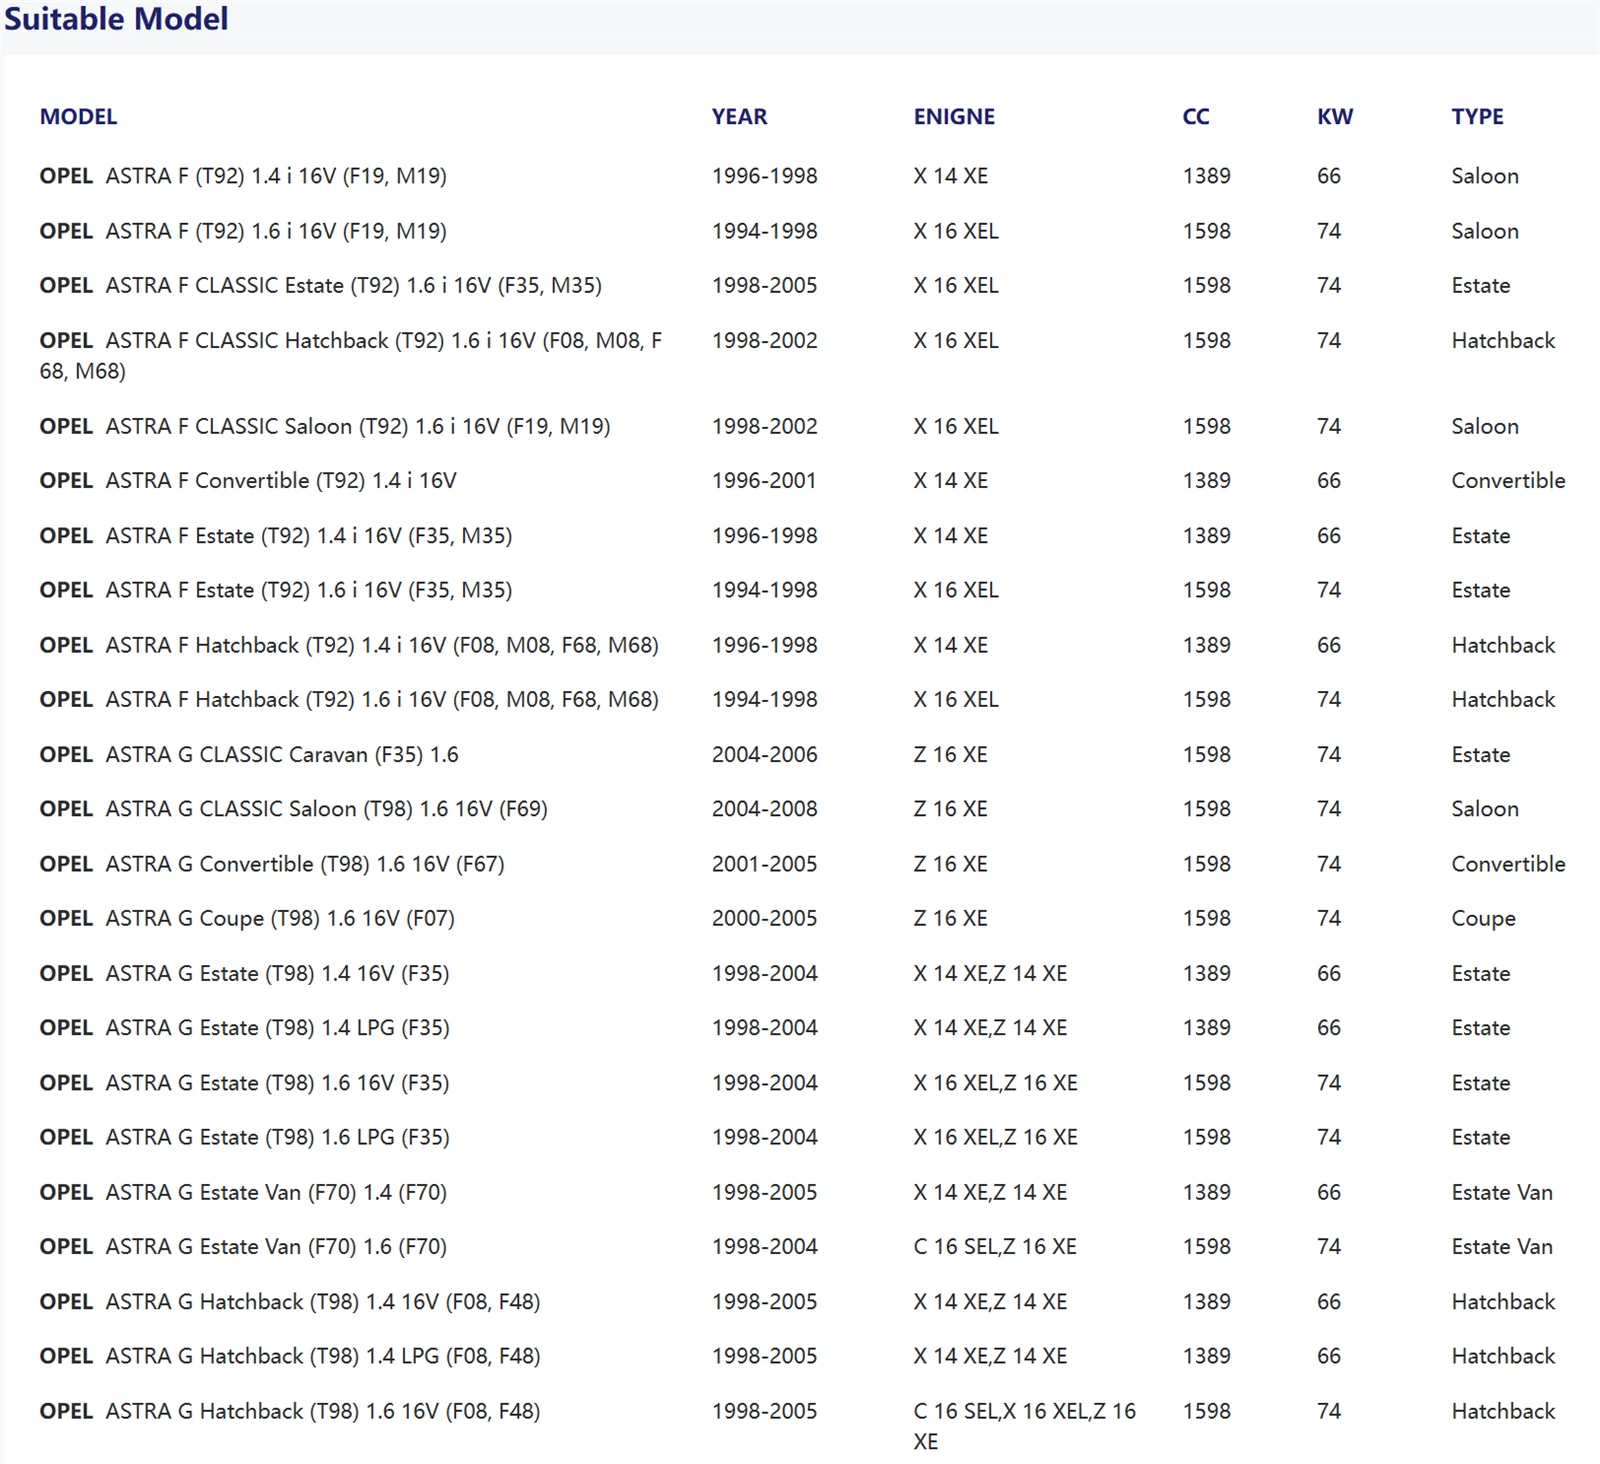The width and height of the screenshot is (1600, 1464).
Task: Click year 1996-2001 in Convertible row
Action: point(764,480)
